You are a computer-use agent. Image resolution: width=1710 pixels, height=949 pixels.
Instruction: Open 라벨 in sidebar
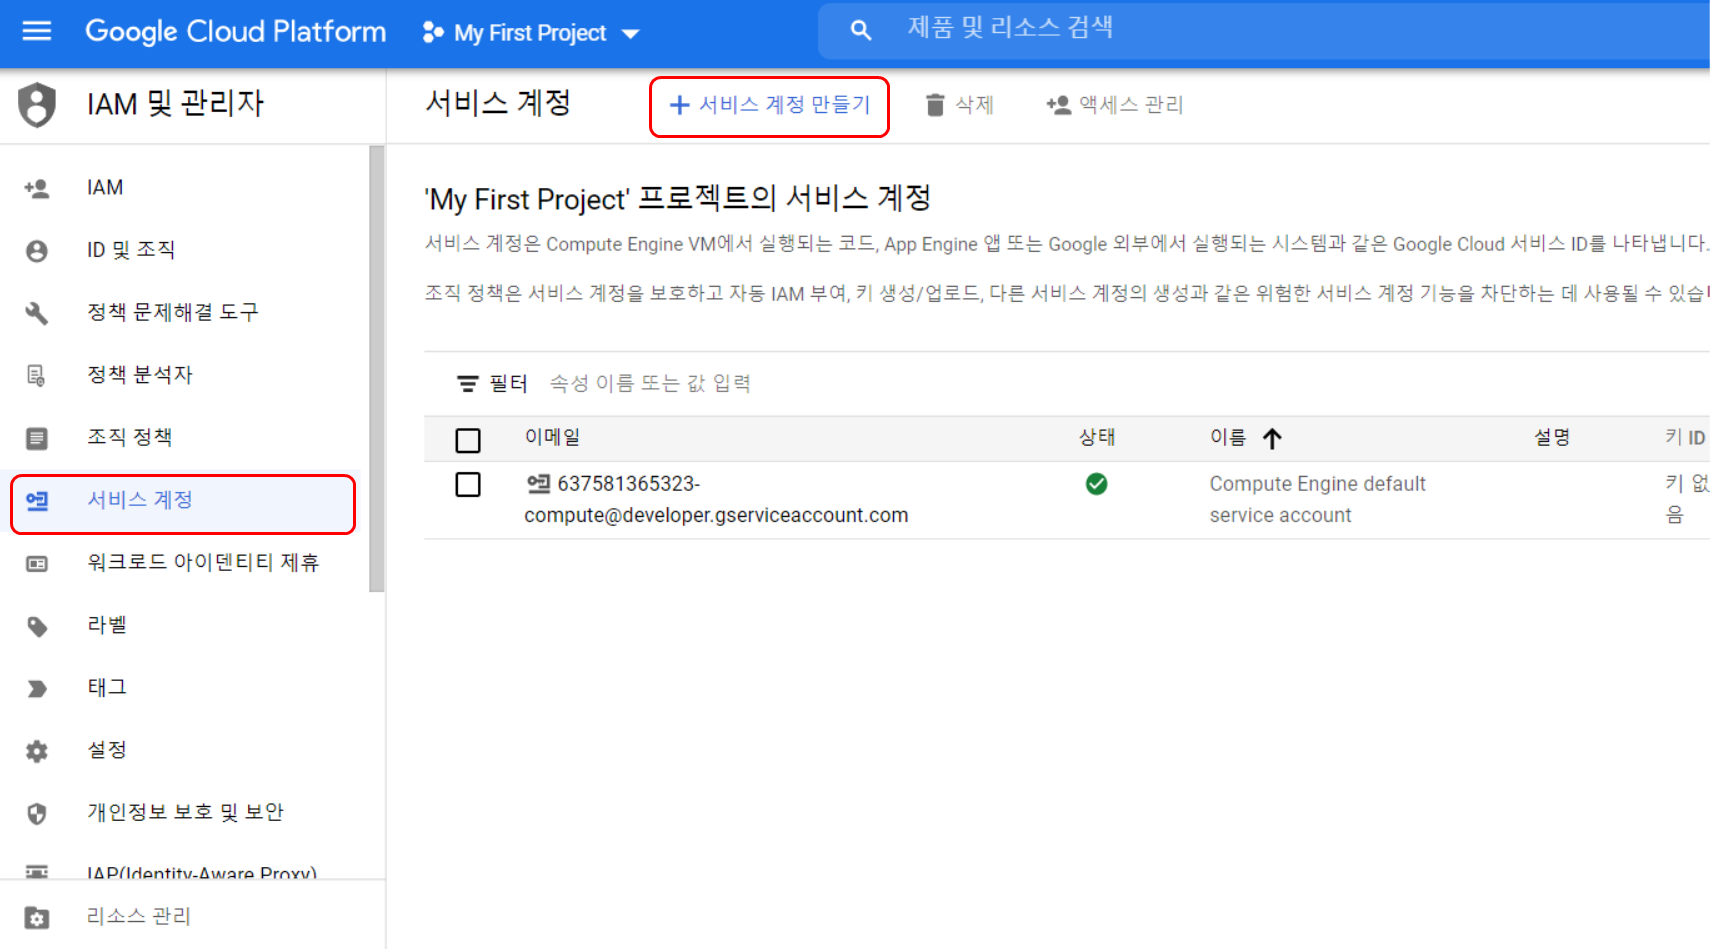click(x=185, y=625)
